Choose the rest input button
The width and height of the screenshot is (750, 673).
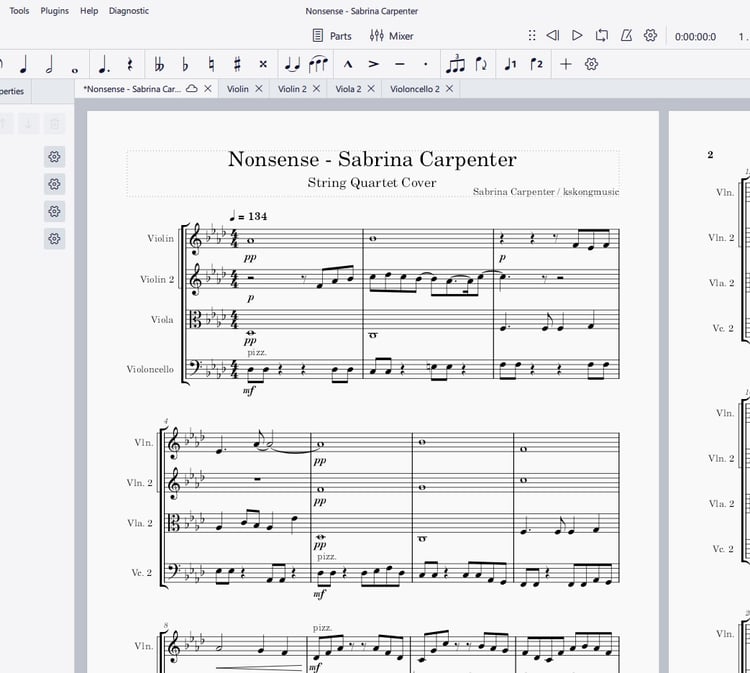tap(130, 64)
